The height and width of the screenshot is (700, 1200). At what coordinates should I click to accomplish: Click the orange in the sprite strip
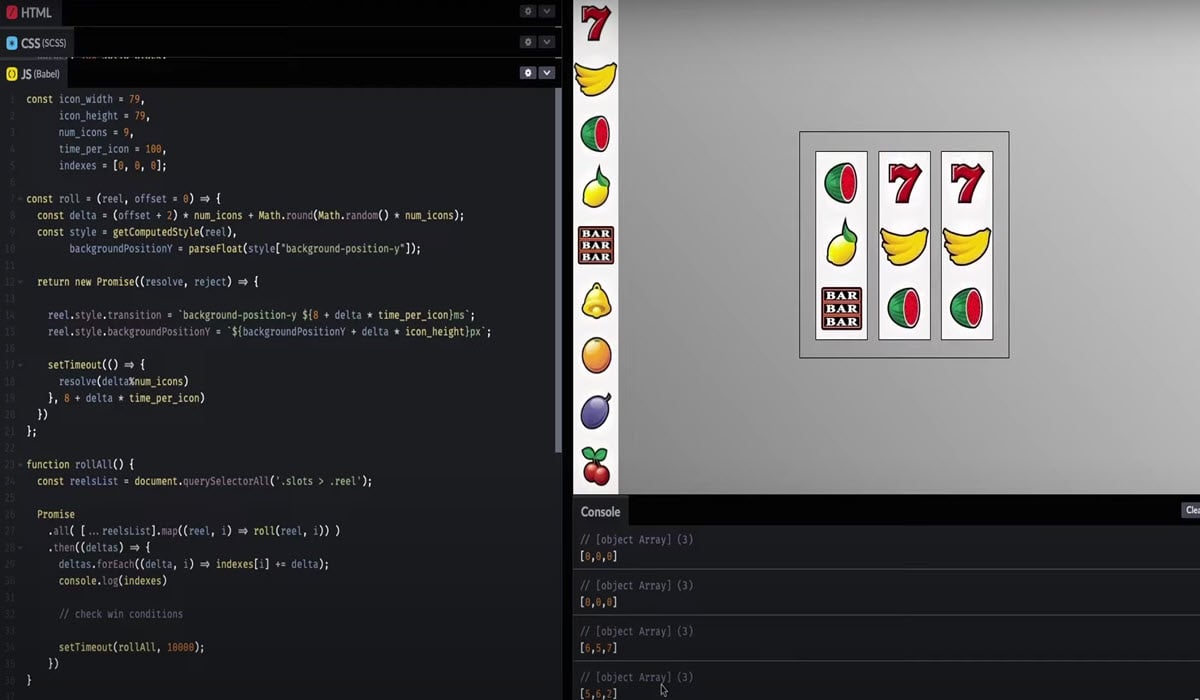[x=596, y=355]
